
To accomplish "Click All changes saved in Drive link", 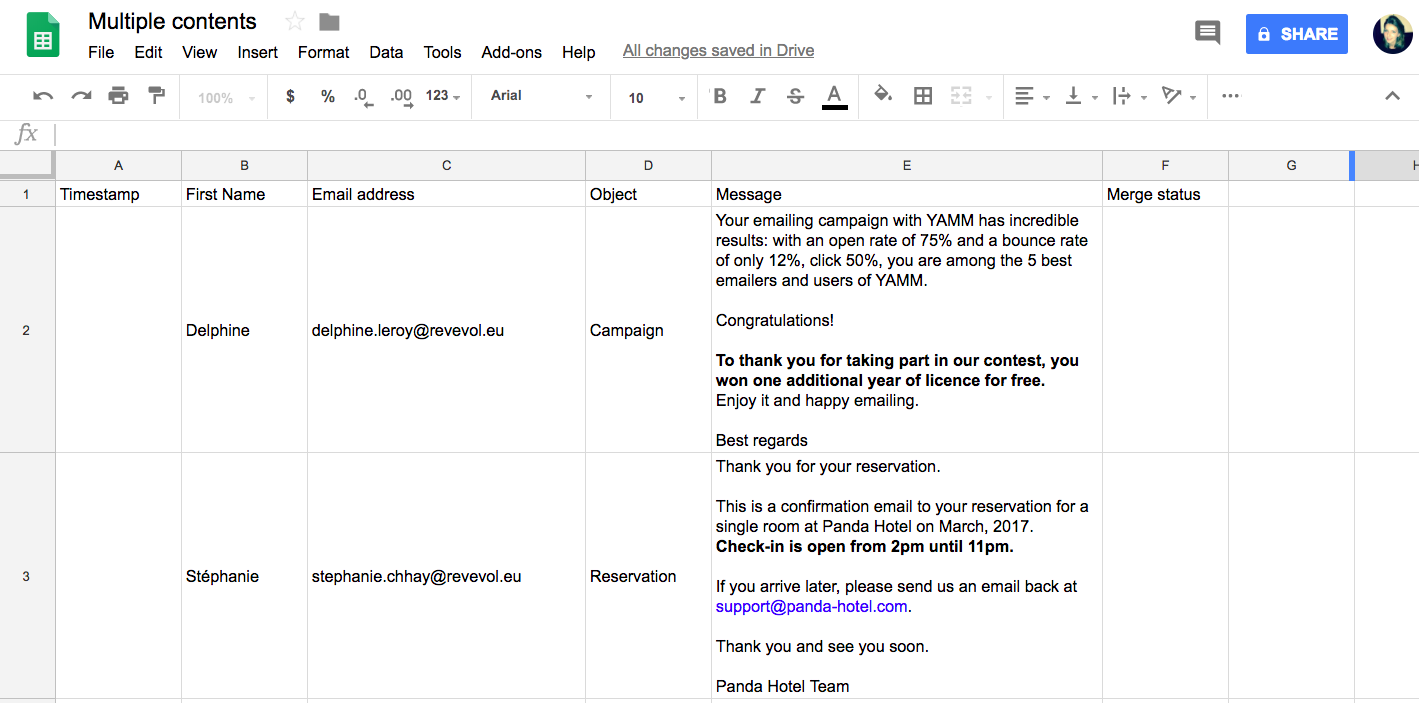I will tap(718, 50).
